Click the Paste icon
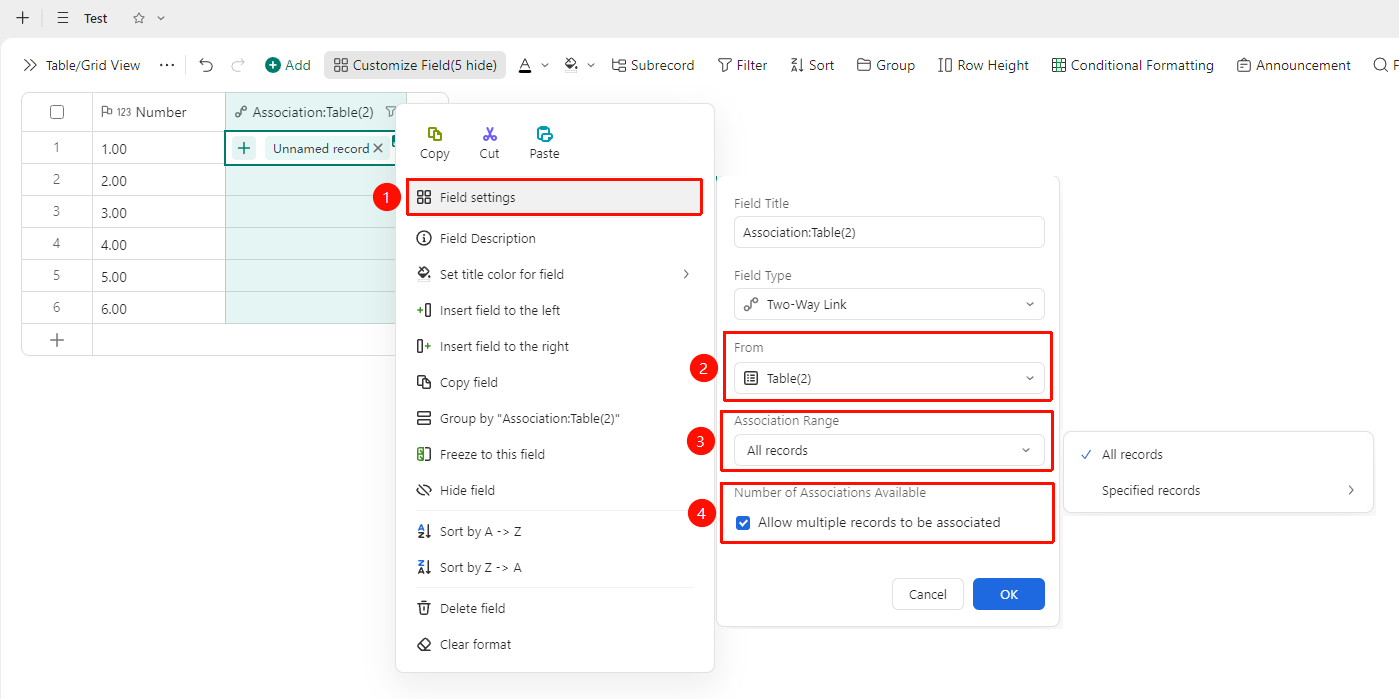The image size is (1399, 699). [x=544, y=134]
